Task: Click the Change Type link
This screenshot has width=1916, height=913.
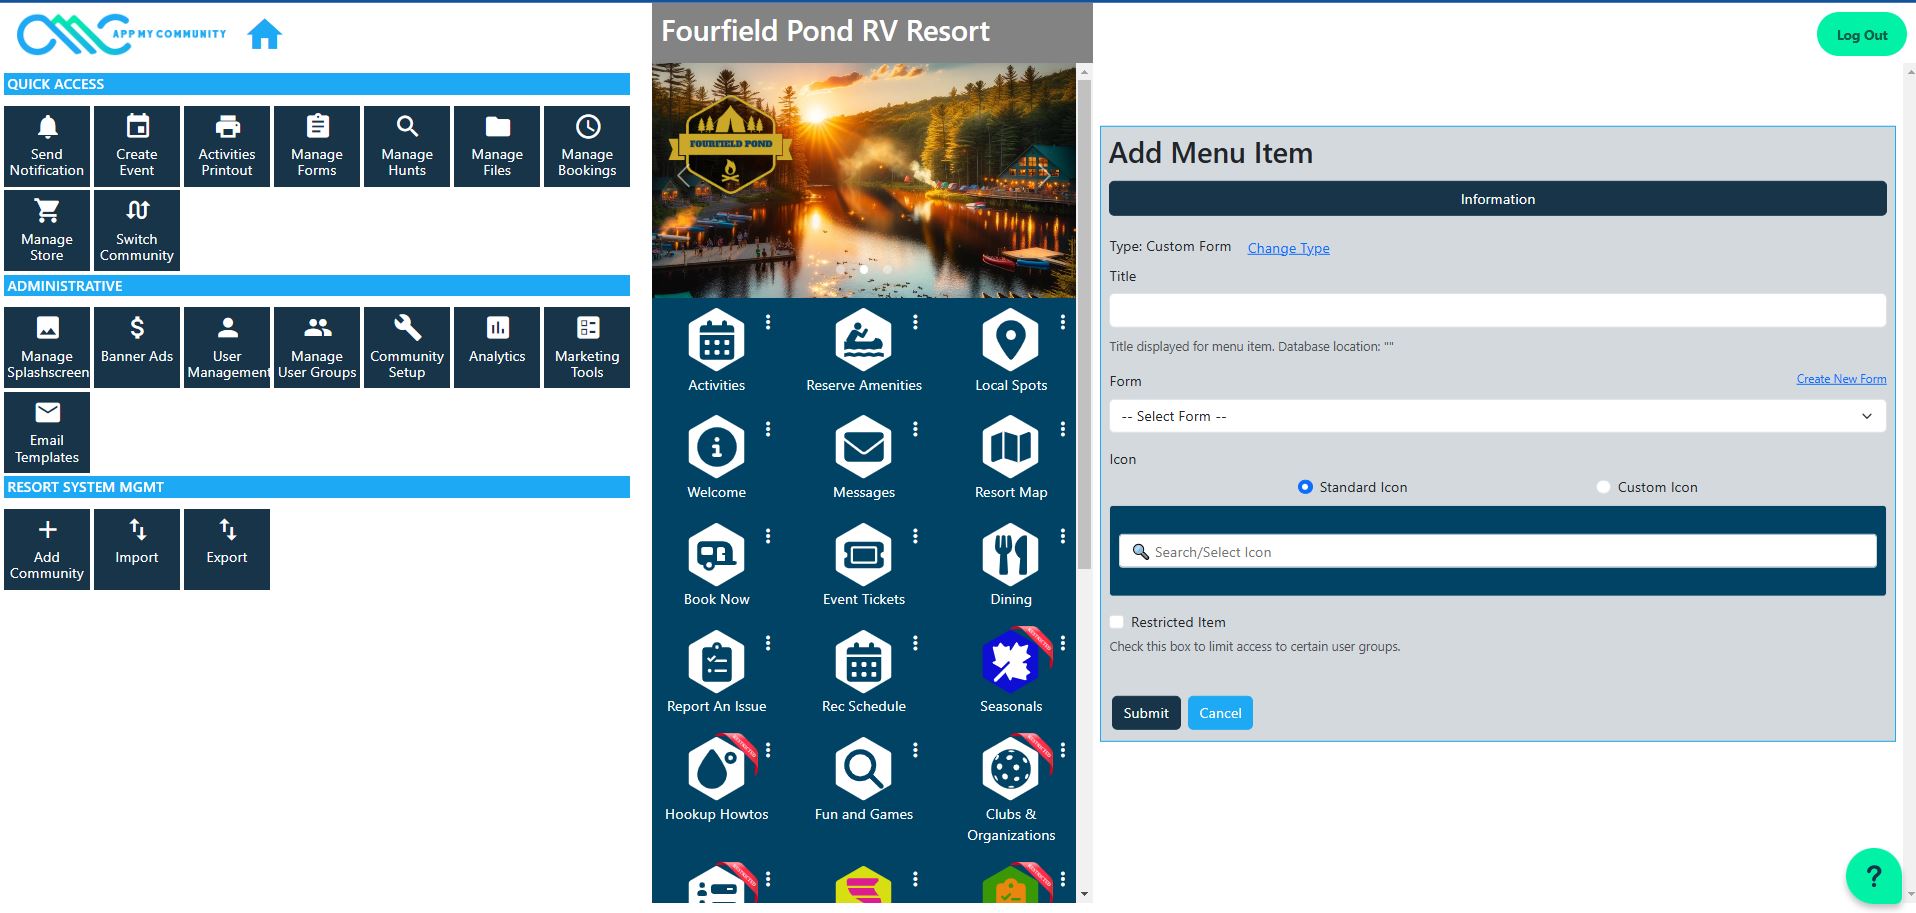Action: [1288, 248]
